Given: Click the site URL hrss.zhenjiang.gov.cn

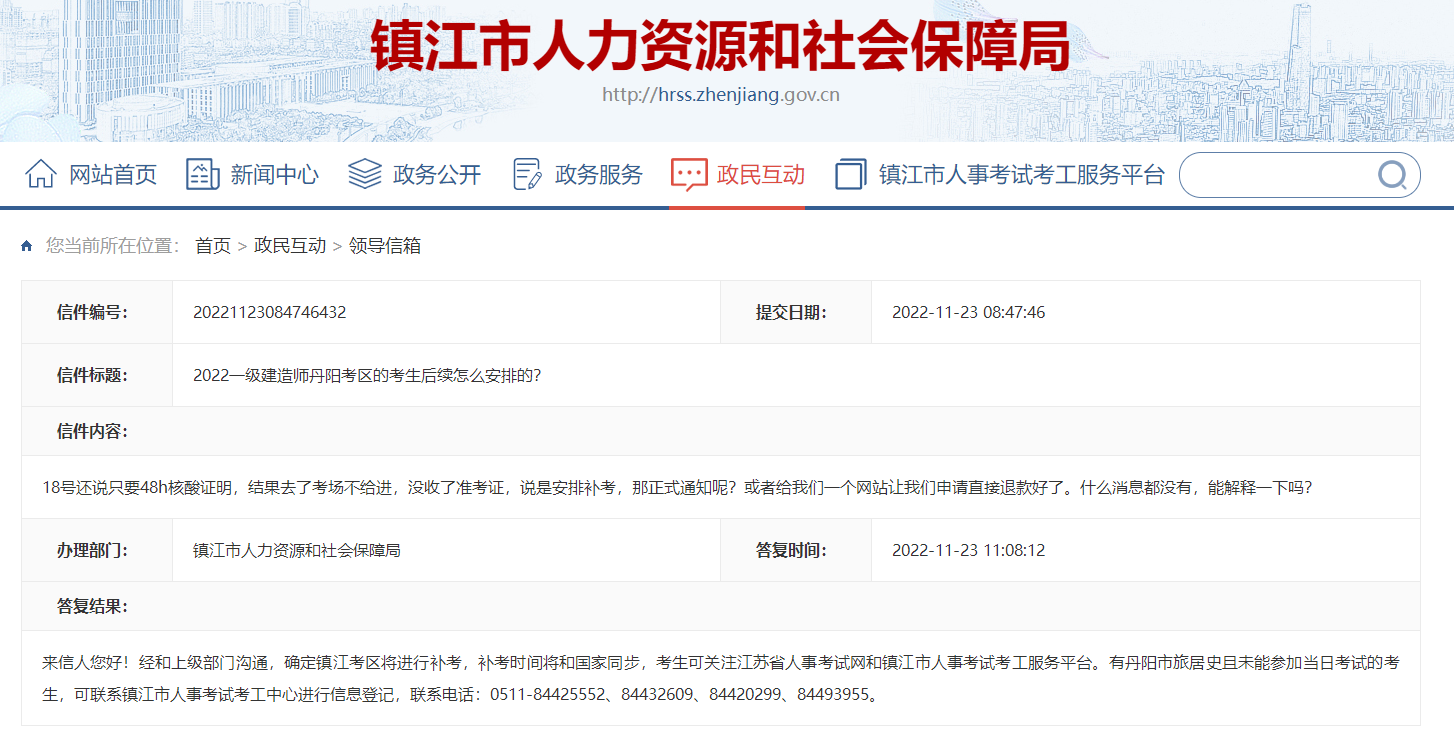Looking at the screenshot, I should coord(727,94).
